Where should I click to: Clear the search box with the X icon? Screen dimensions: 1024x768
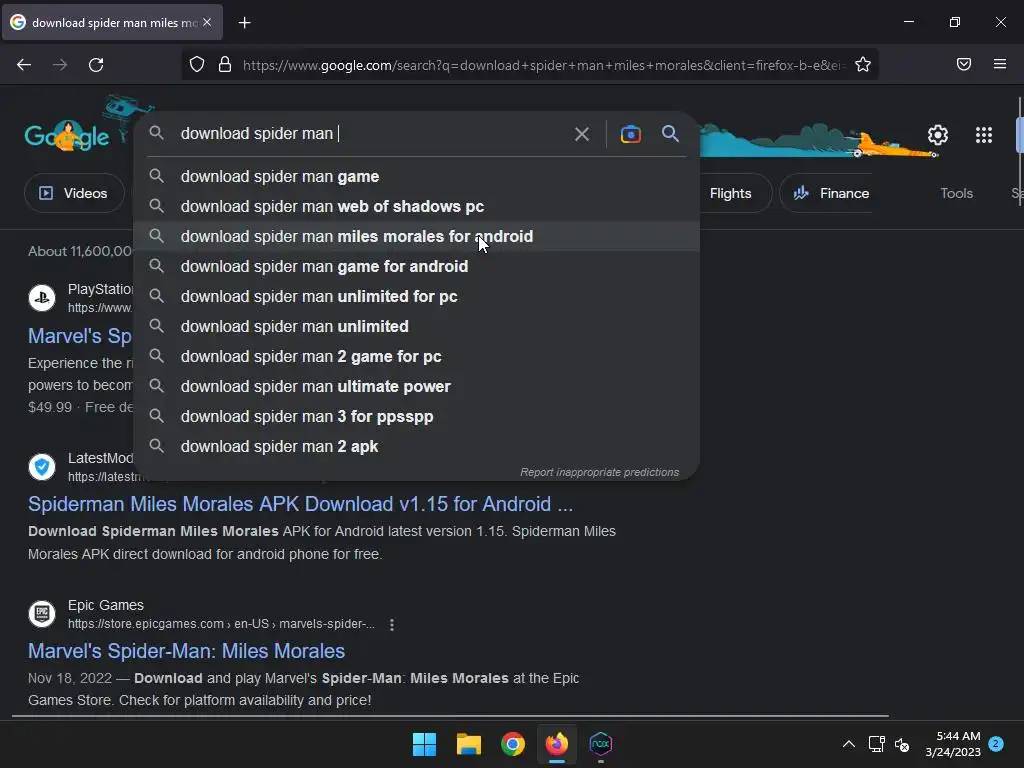[581, 135]
